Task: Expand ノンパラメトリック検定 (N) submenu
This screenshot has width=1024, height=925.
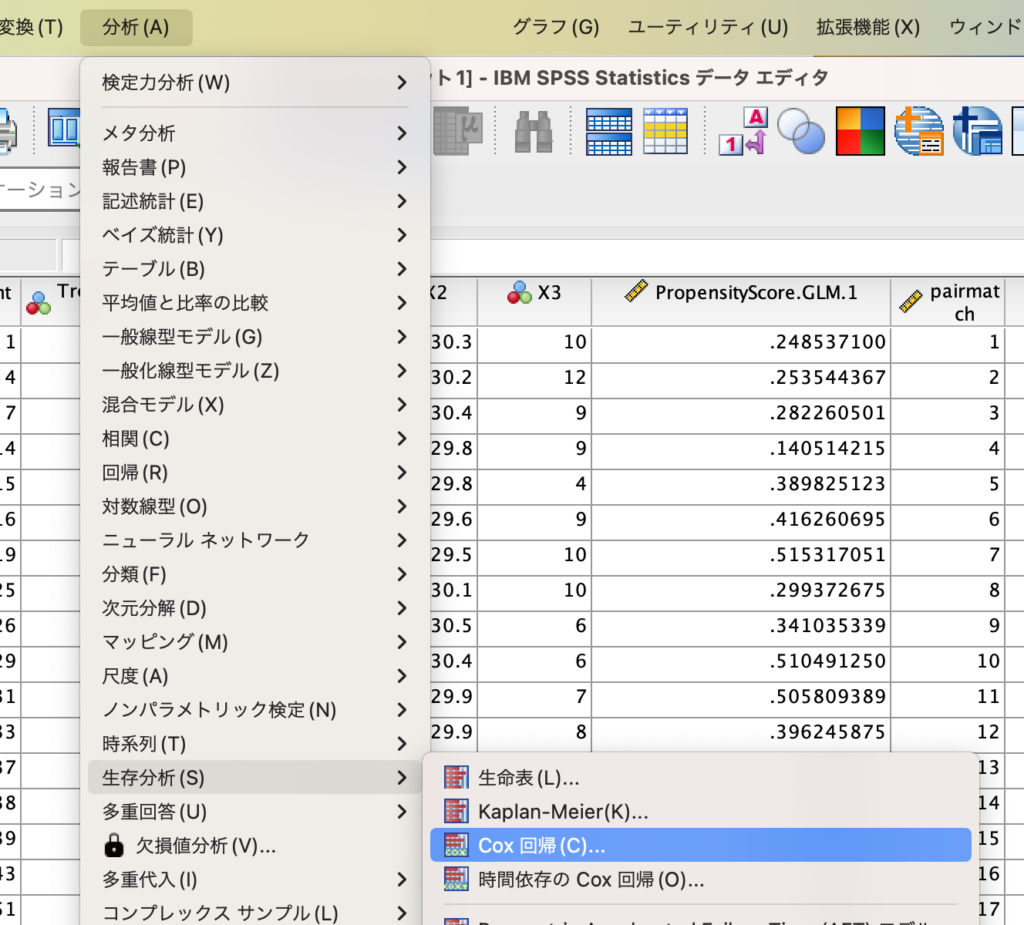Action: (255, 710)
